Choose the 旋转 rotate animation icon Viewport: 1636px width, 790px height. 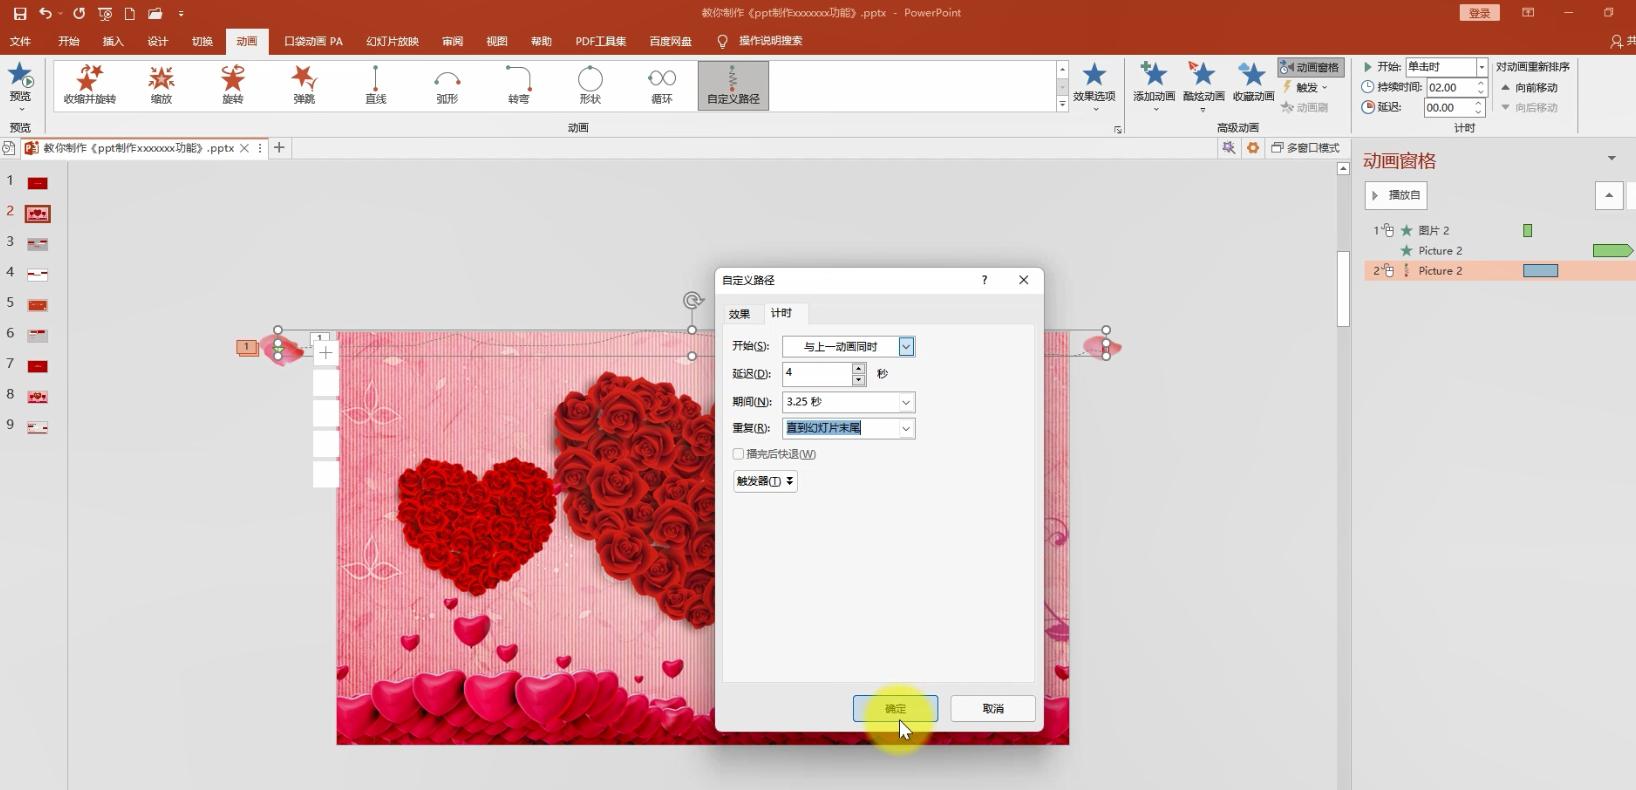click(x=232, y=84)
